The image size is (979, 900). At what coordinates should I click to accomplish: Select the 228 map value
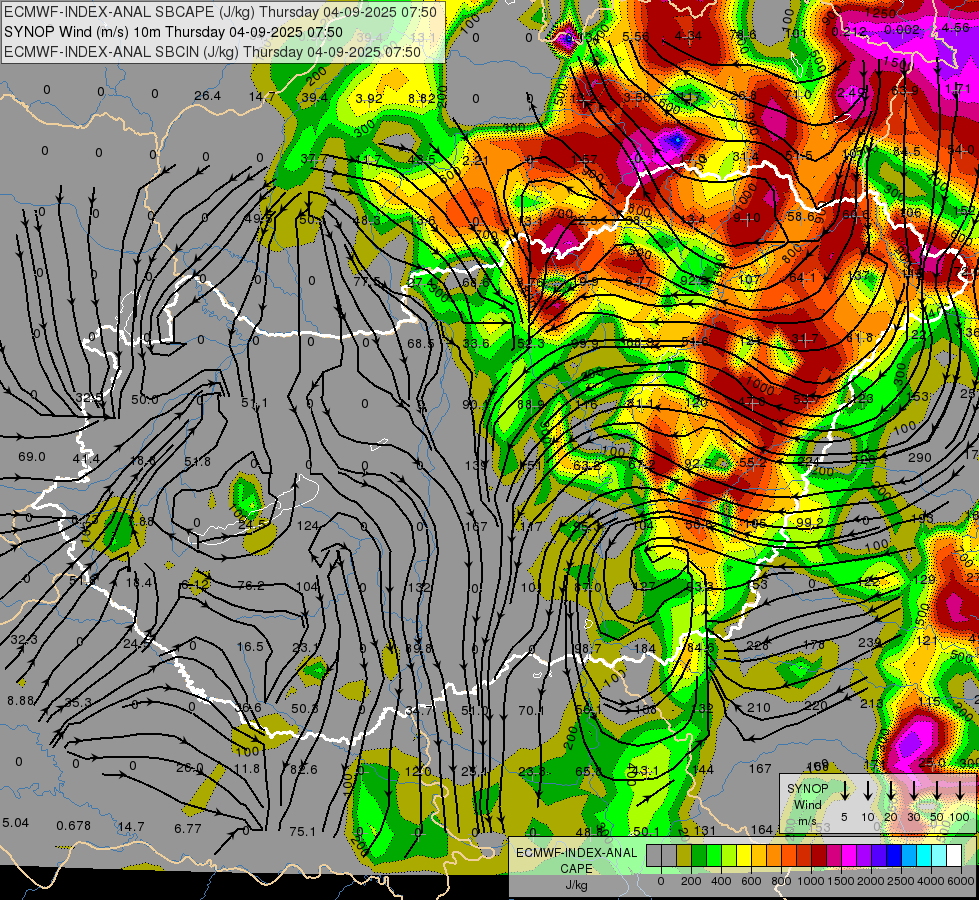click(x=758, y=645)
